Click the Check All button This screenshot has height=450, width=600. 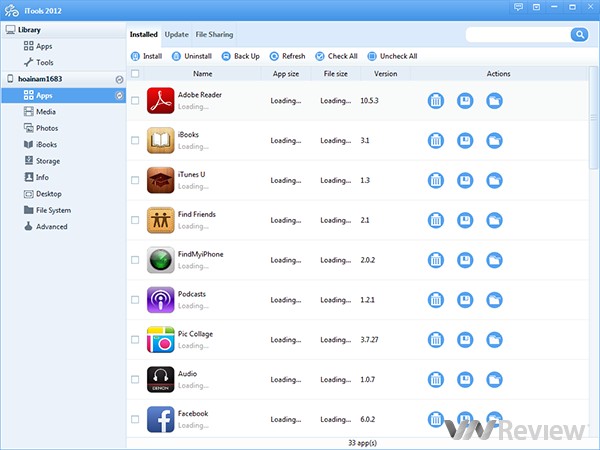coord(336,56)
